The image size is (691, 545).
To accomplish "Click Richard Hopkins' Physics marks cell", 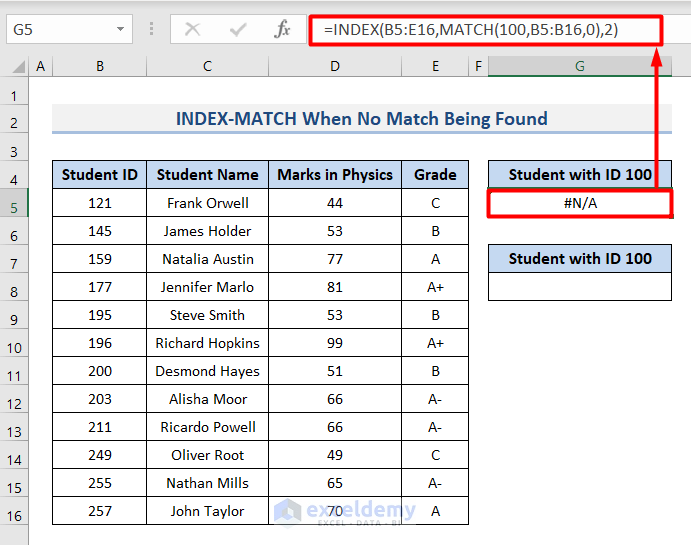I will [x=334, y=343].
